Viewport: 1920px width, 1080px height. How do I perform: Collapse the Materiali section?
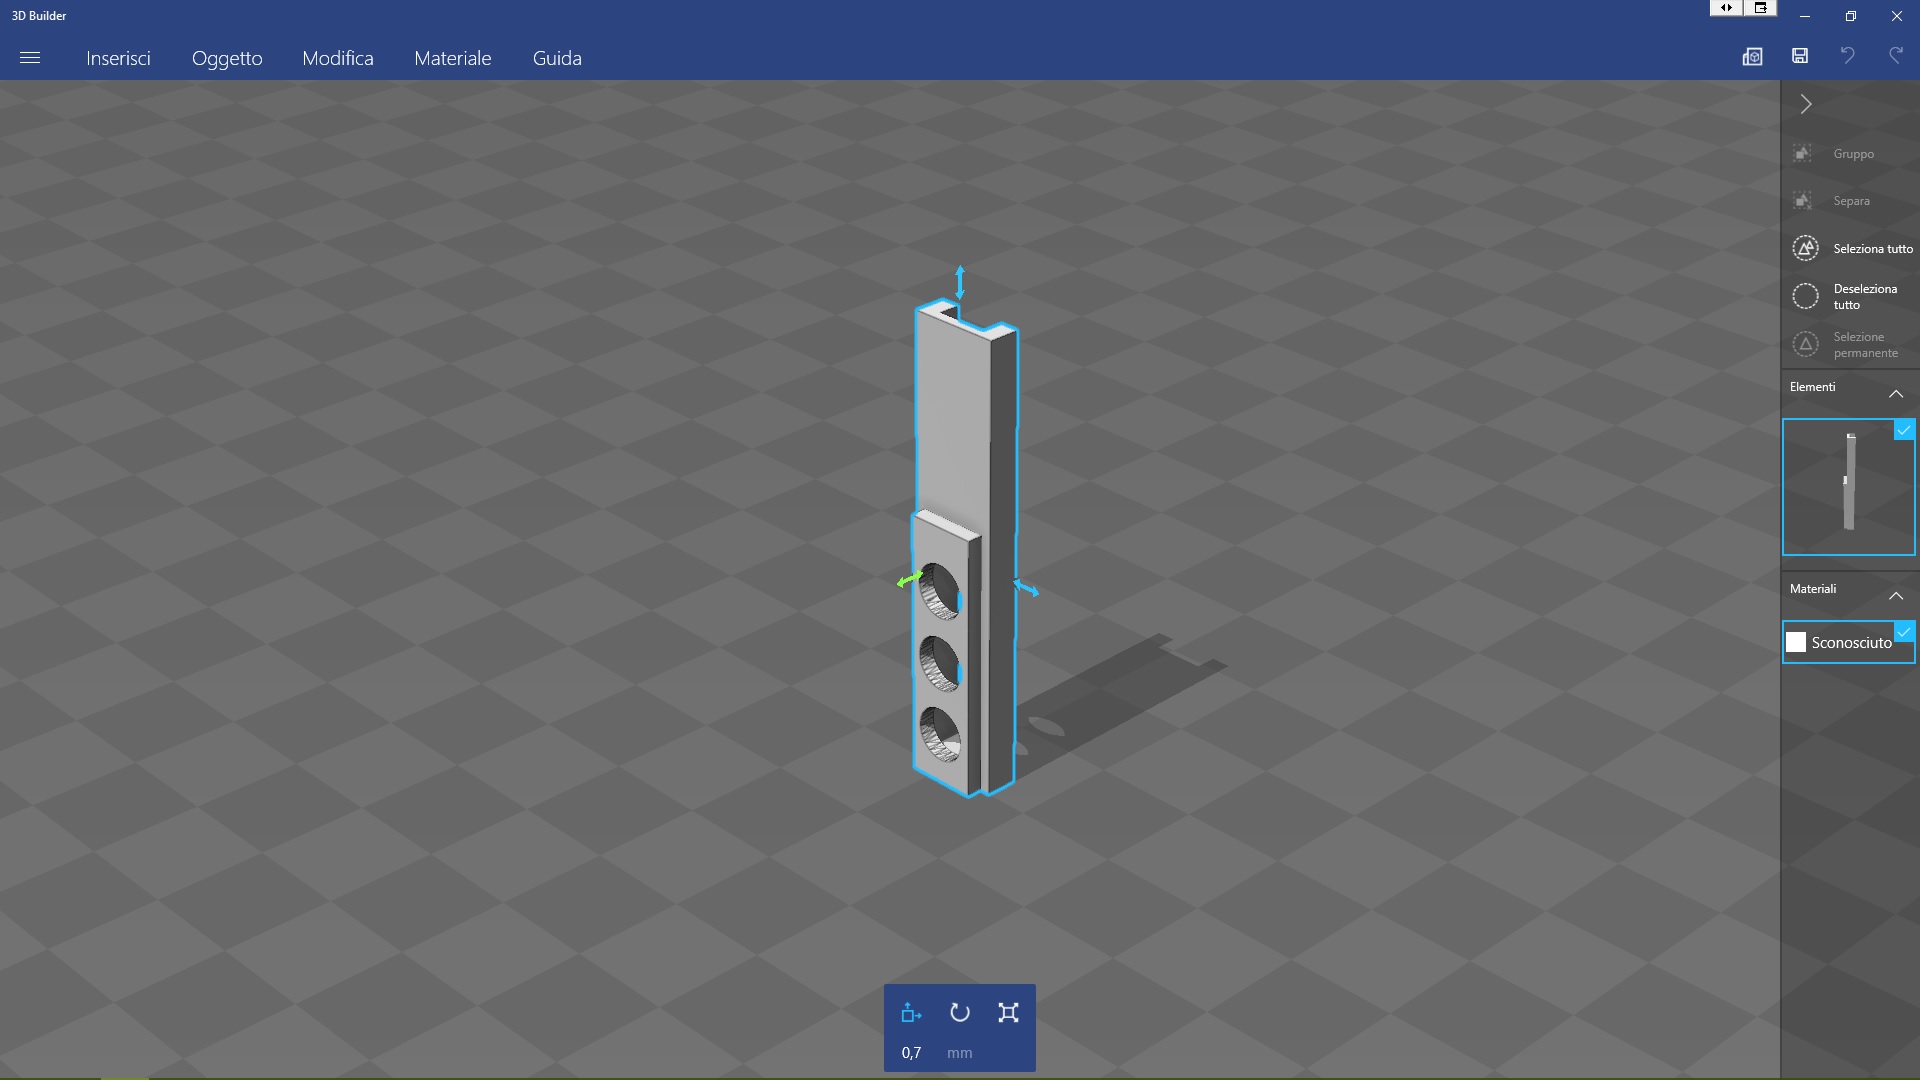pos(1895,595)
